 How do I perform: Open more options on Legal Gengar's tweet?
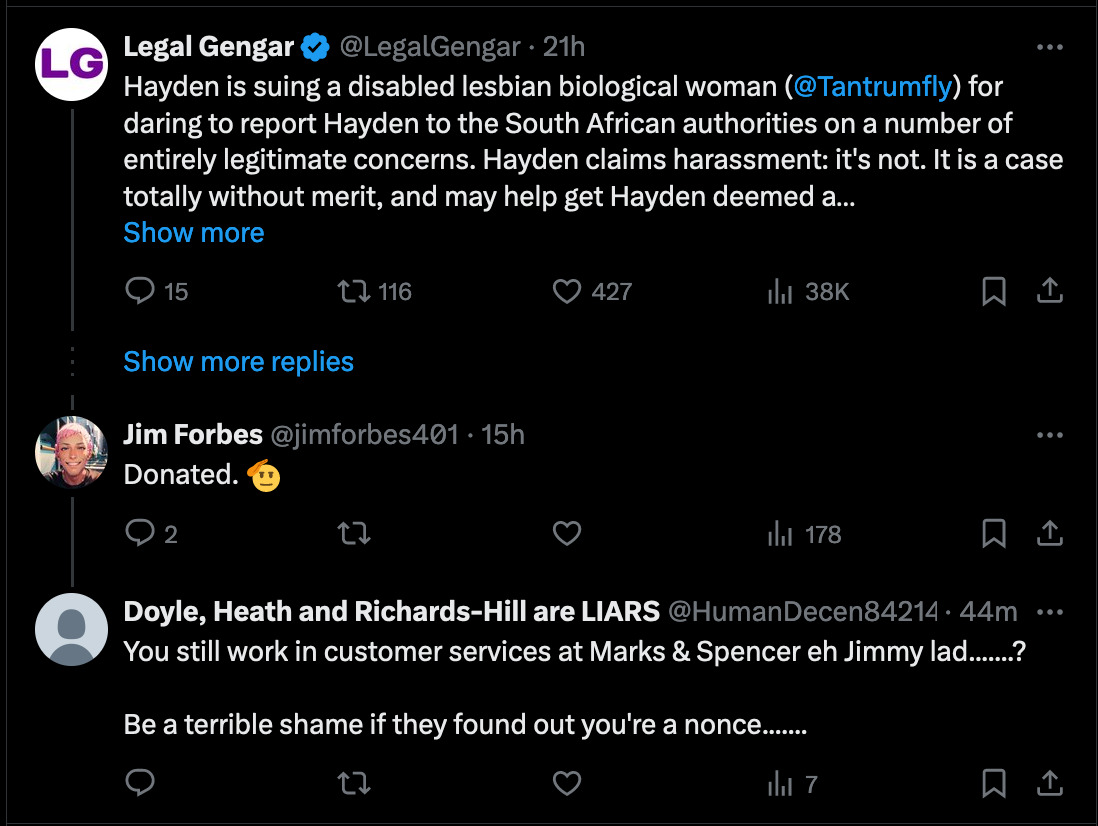[x=1050, y=47]
